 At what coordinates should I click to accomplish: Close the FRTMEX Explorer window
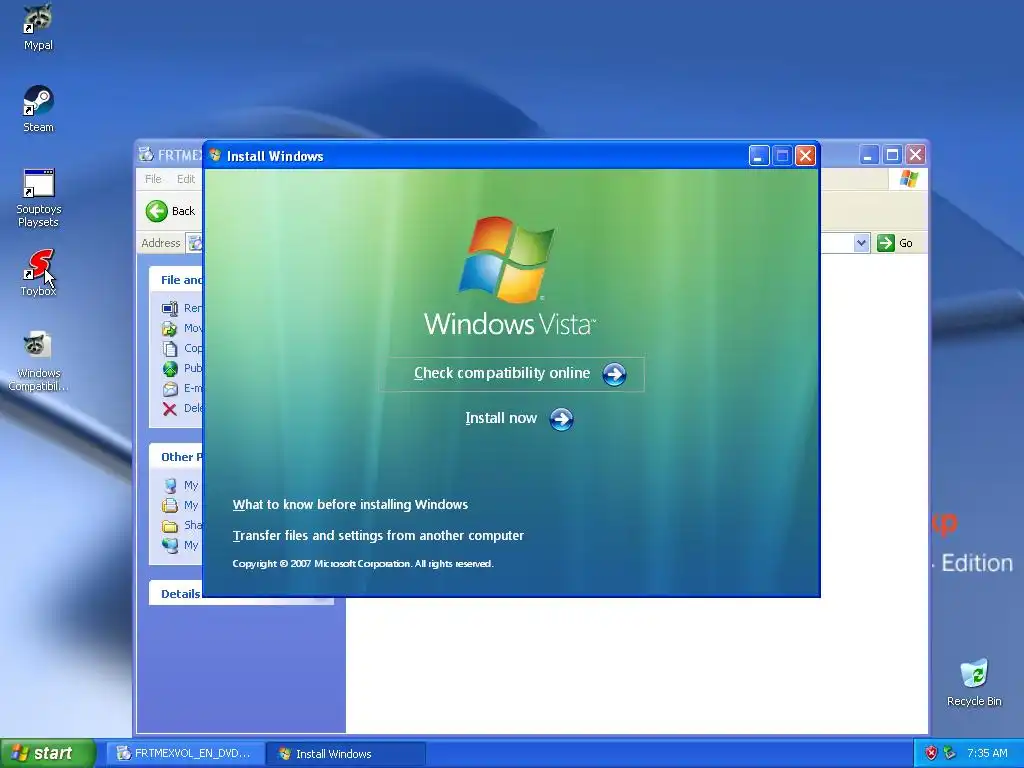pyautogui.click(x=916, y=155)
